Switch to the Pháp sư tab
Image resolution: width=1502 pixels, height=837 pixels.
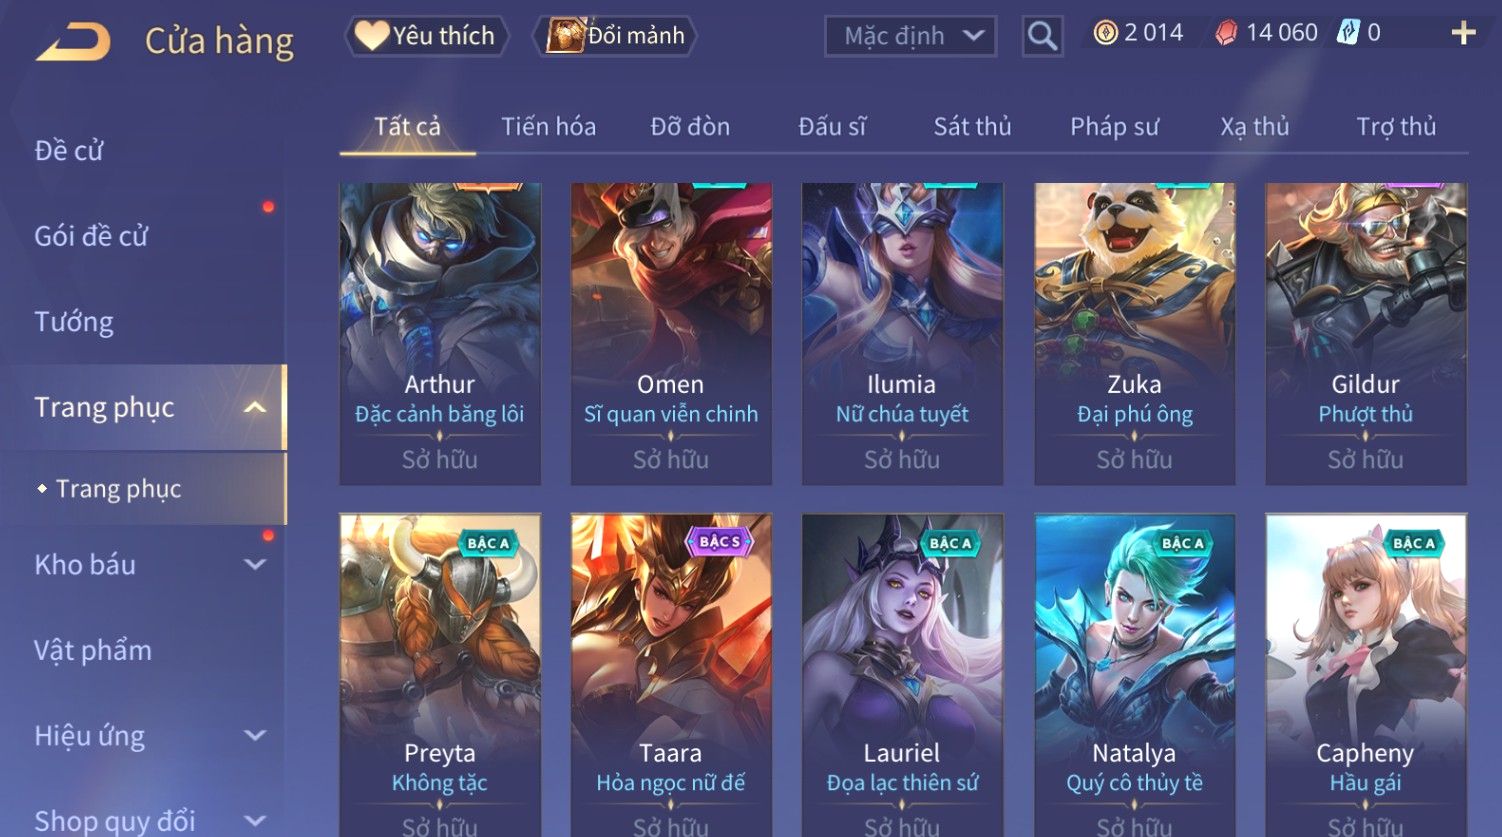click(x=1114, y=127)
